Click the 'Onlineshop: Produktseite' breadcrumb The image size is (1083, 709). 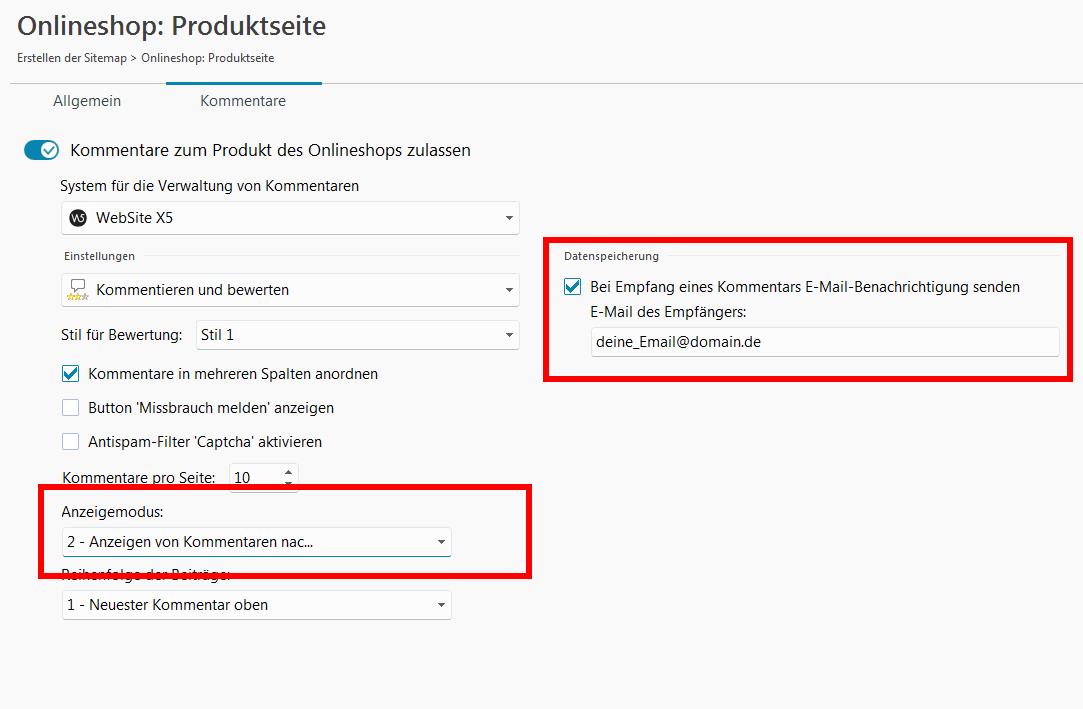click(207, 58)
